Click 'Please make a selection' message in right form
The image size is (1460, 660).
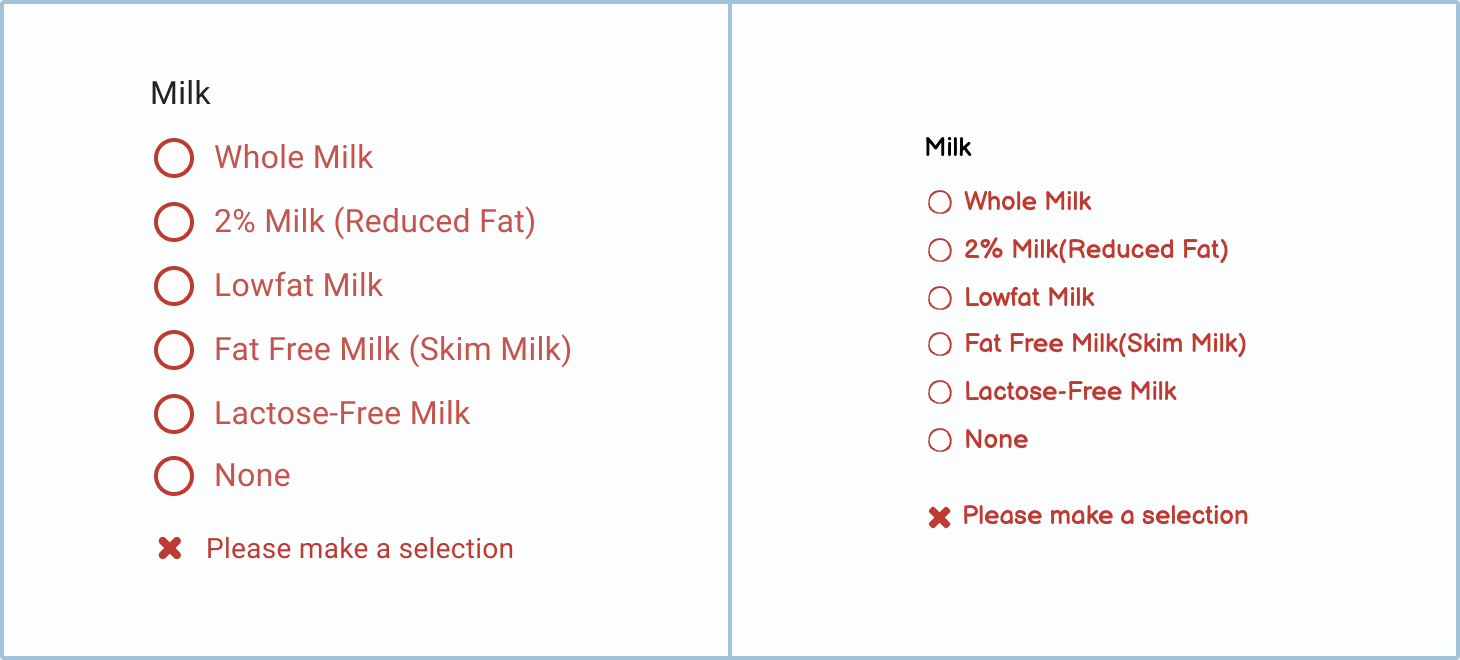(1105, 516)
